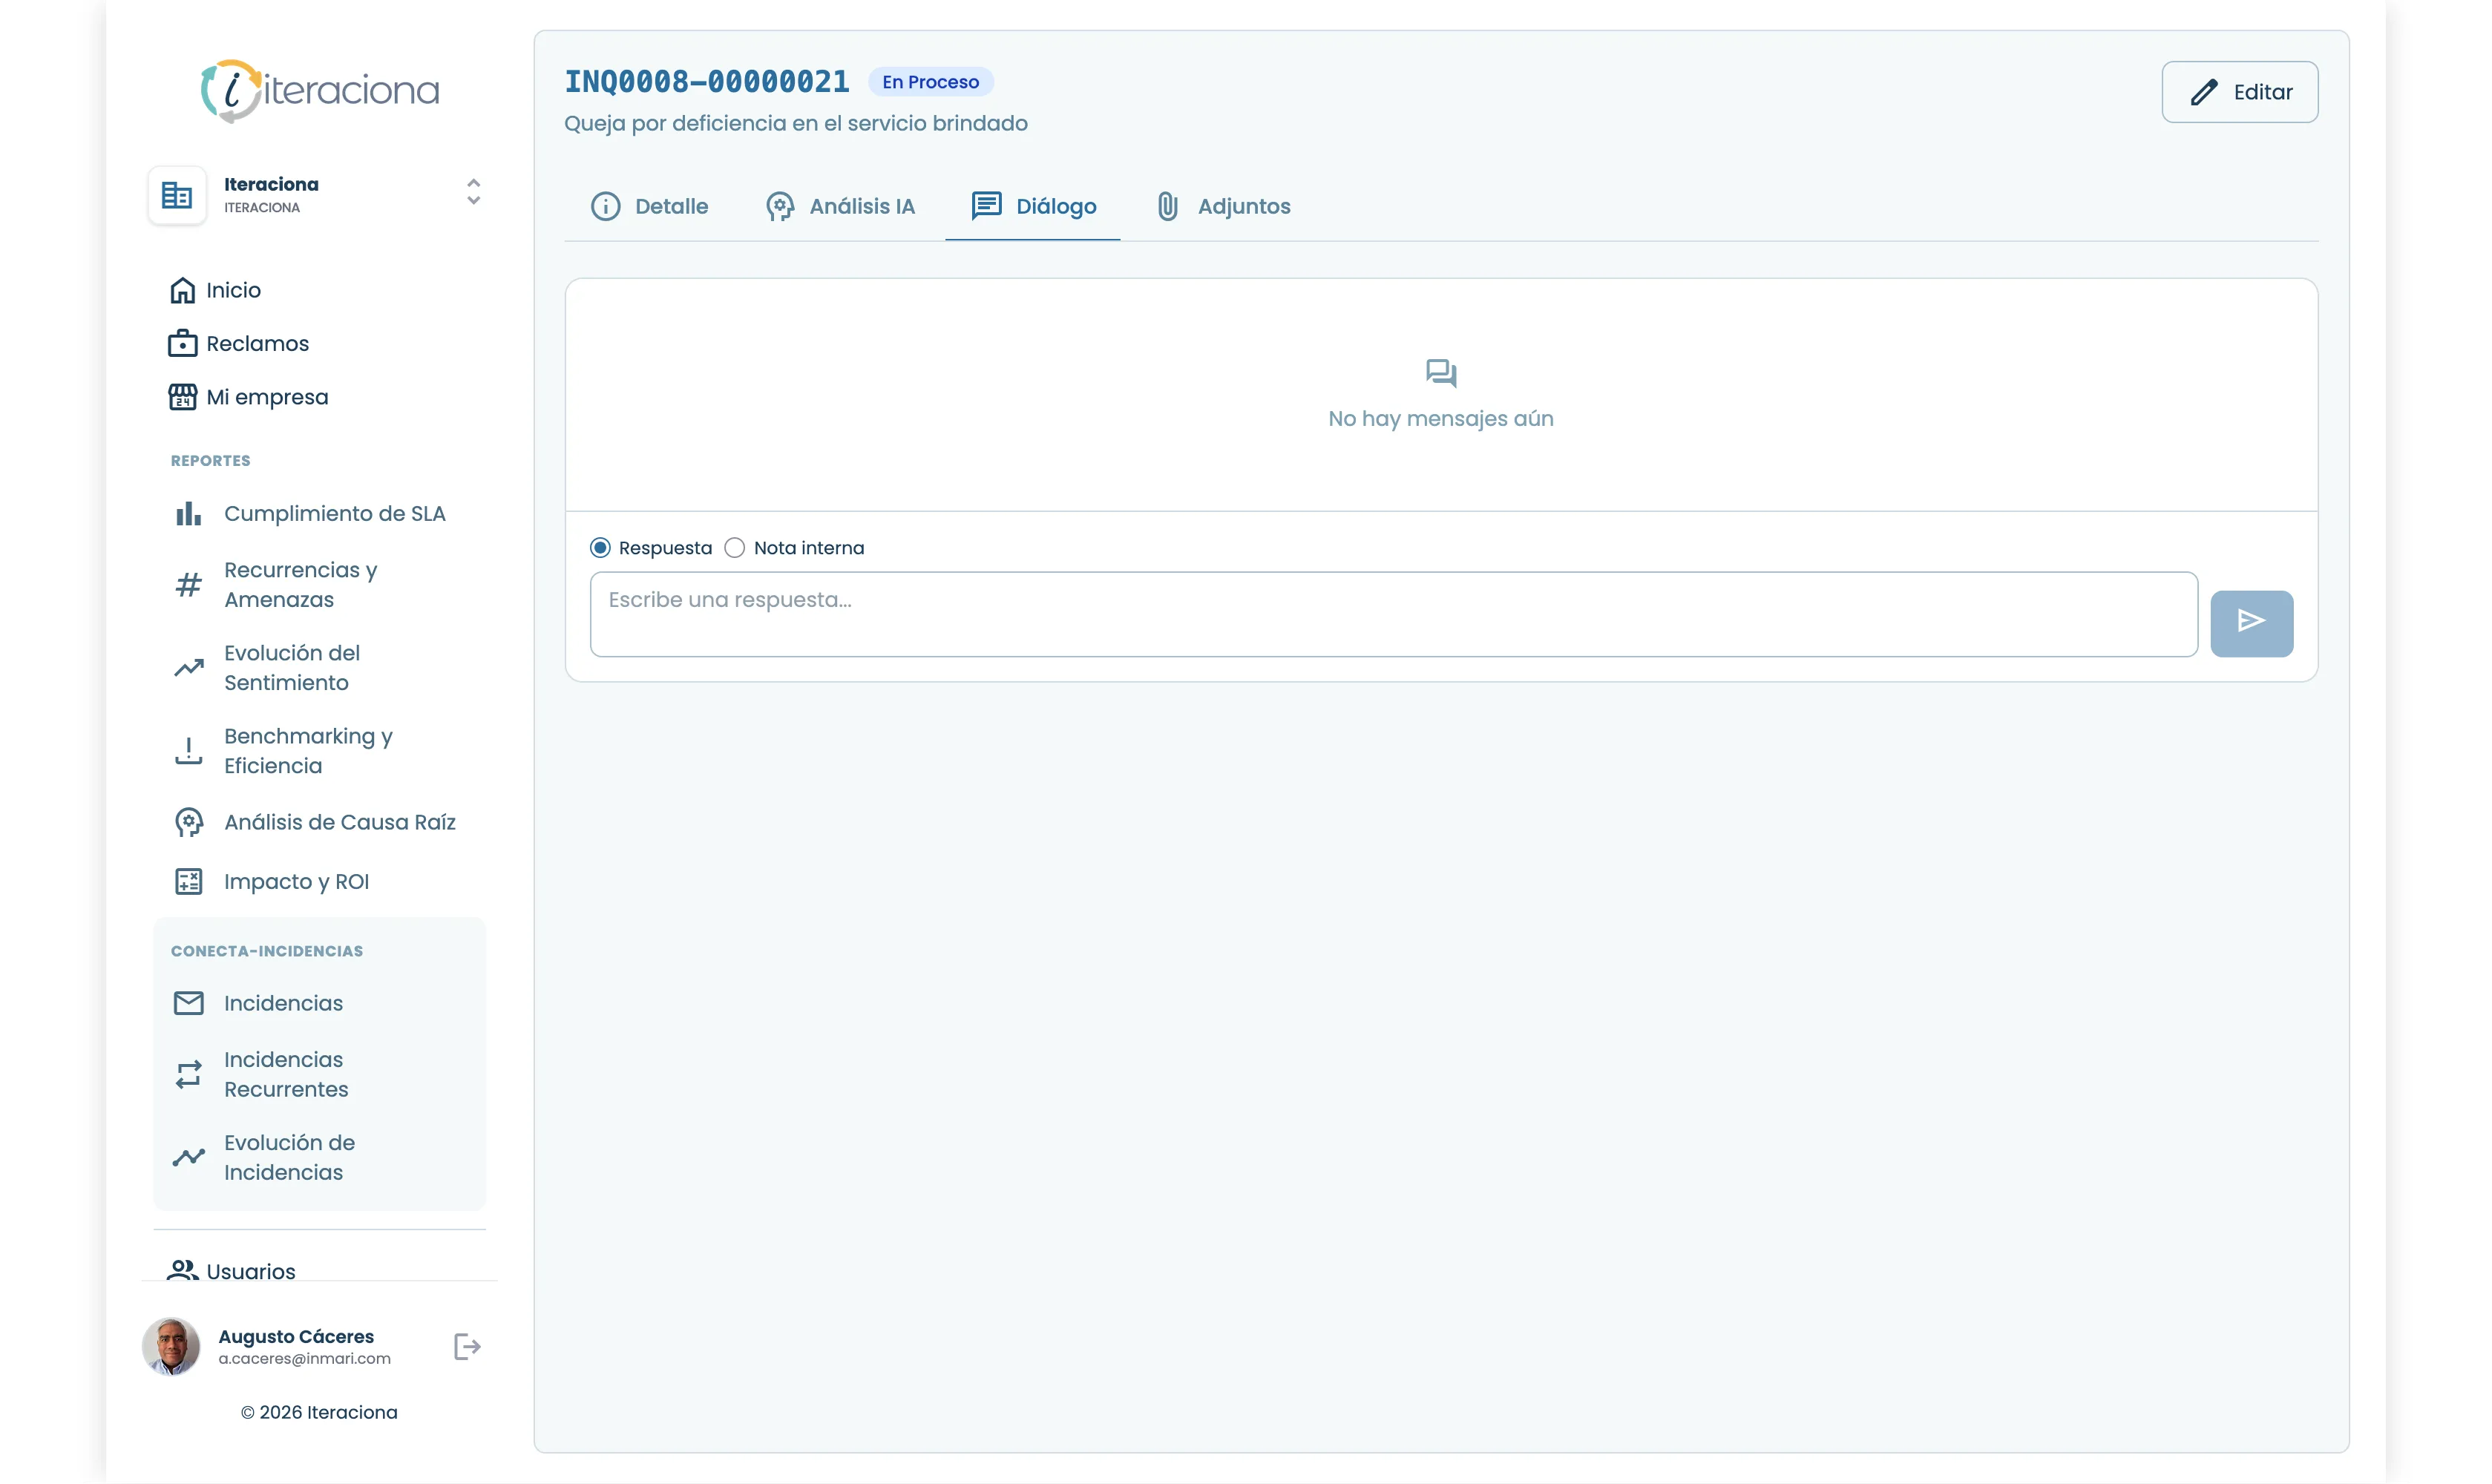The width and height of the screenshot is (2492, 1484).
Task: Open Incidencias Recurrentes repeat item
Action: (x=285, y=1074)
